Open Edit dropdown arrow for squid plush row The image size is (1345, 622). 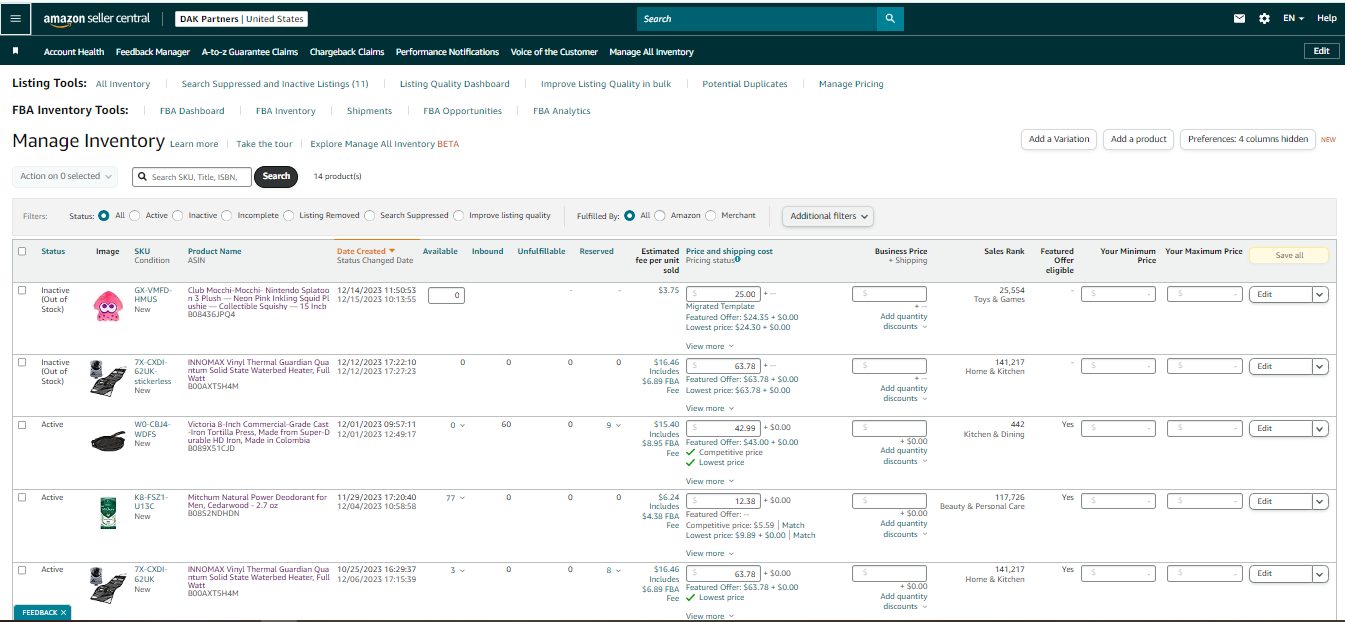tap(1320, 294)
